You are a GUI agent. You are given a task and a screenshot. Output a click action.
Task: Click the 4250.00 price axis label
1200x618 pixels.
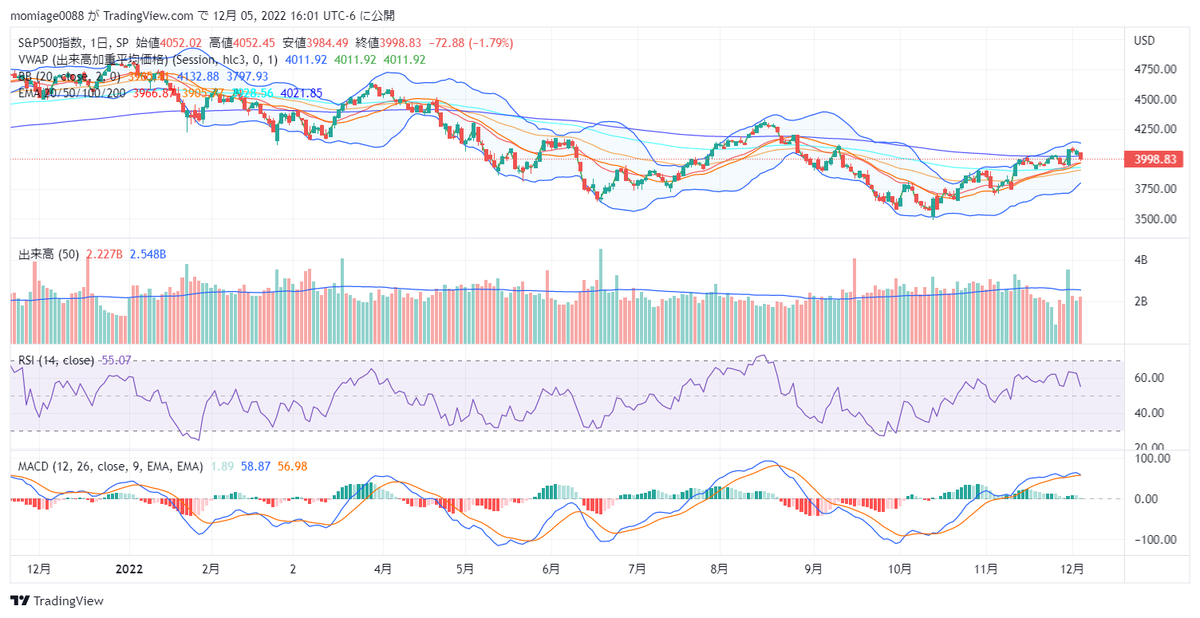coord(1153,129)
